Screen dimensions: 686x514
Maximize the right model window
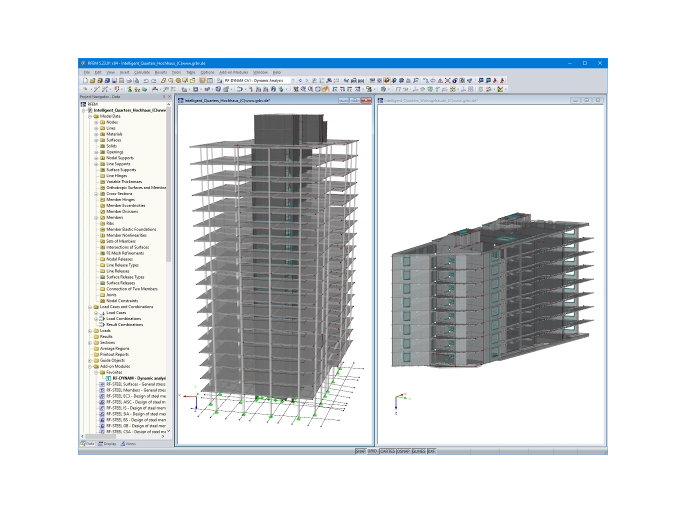587,100
